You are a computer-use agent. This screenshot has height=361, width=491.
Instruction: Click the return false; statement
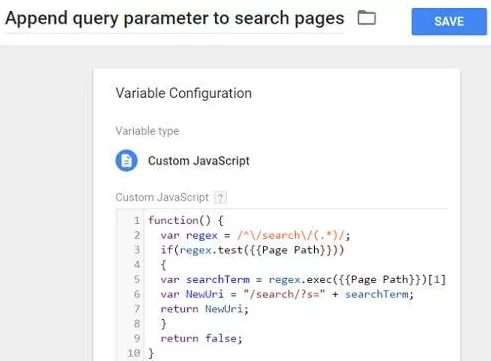[x=201, y=338]
